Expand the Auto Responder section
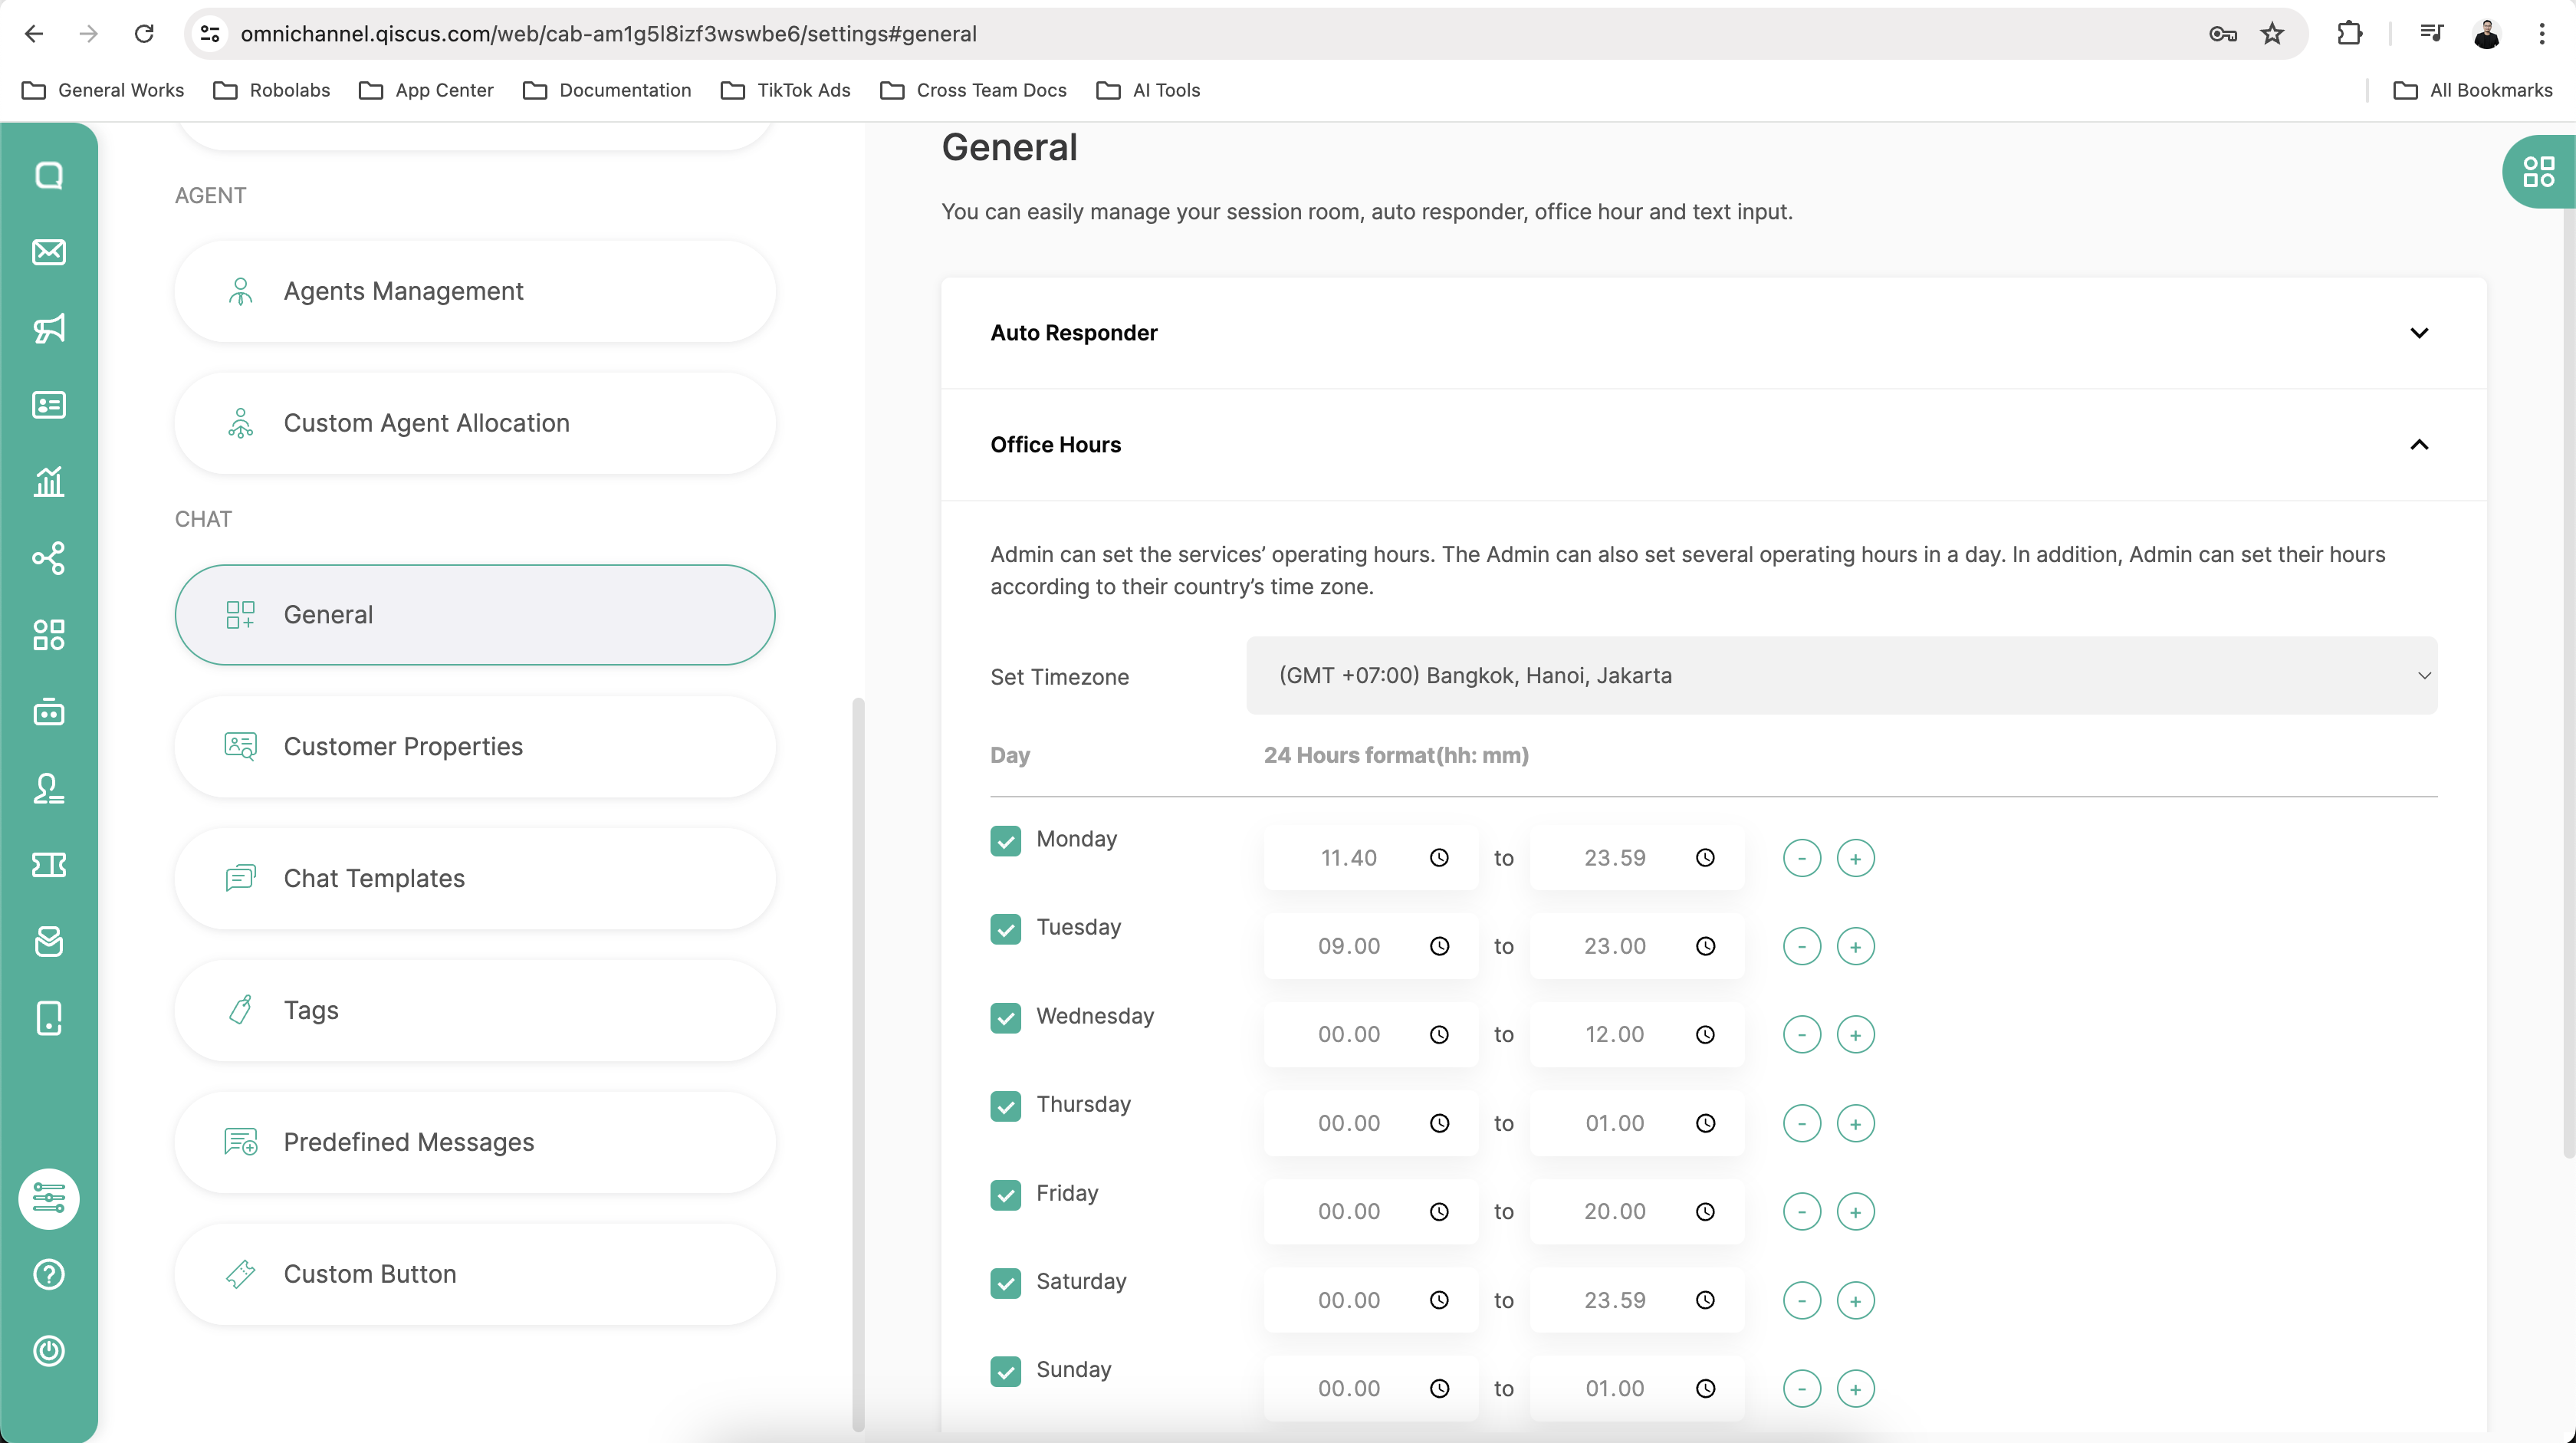The image size is (2576, 1443). [x=2418, y=333]
